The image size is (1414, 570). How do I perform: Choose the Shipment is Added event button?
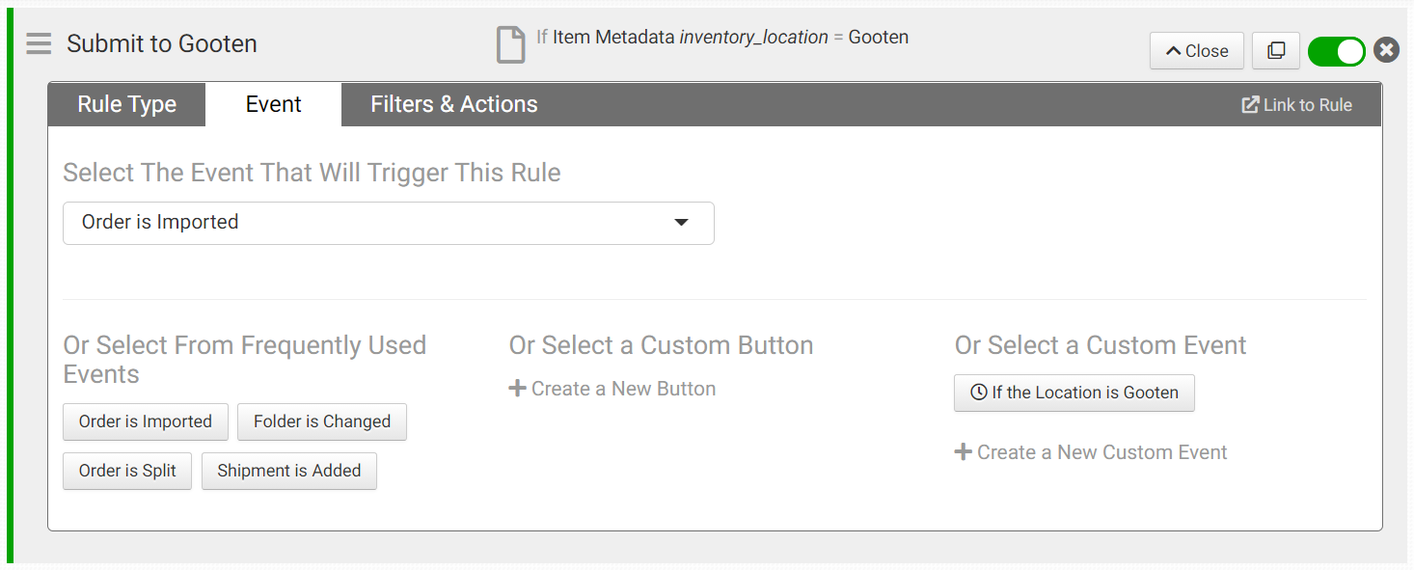click(289, 471)
